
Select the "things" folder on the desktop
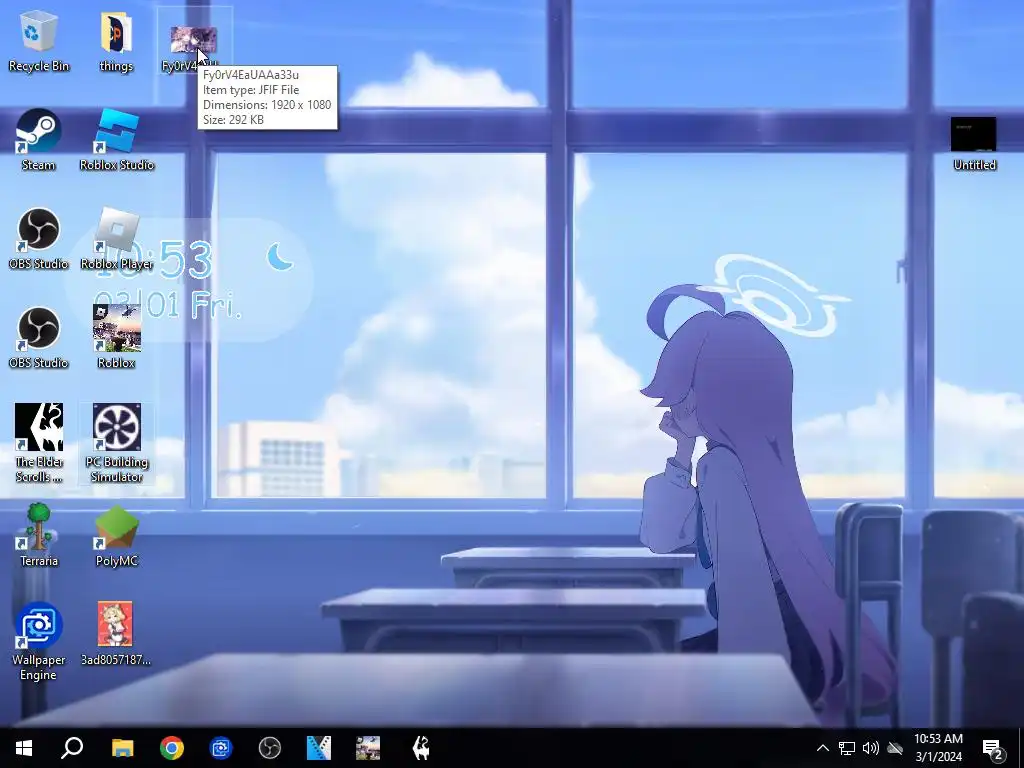click(116, 42)
